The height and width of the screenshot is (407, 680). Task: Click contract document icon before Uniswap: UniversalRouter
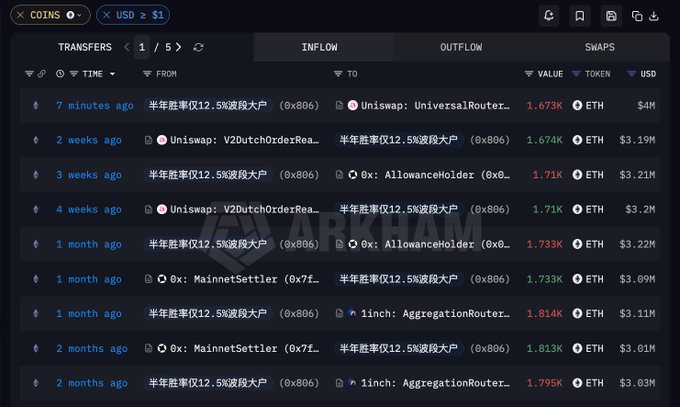pos(339,105)
